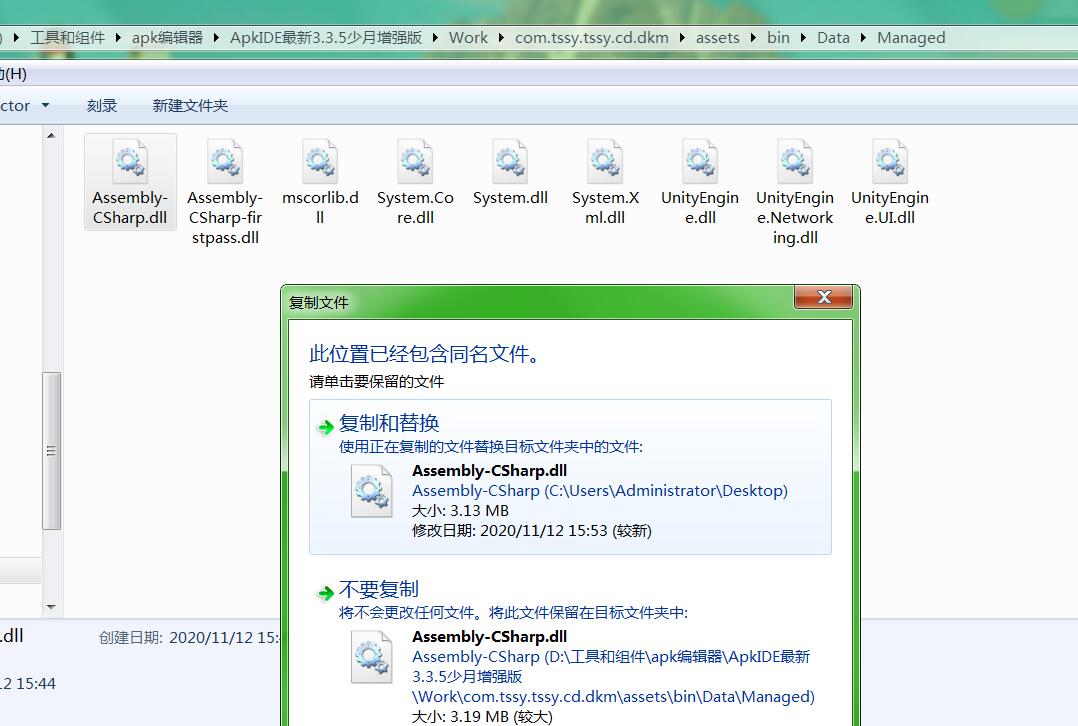1078x726 pixels.
Task: Select the System.Core.dll file
Action: click(x=415, y=162)
